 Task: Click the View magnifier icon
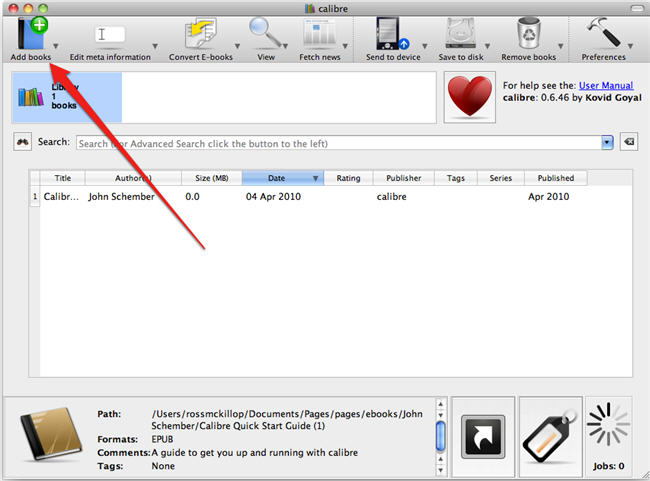(265, 33)
